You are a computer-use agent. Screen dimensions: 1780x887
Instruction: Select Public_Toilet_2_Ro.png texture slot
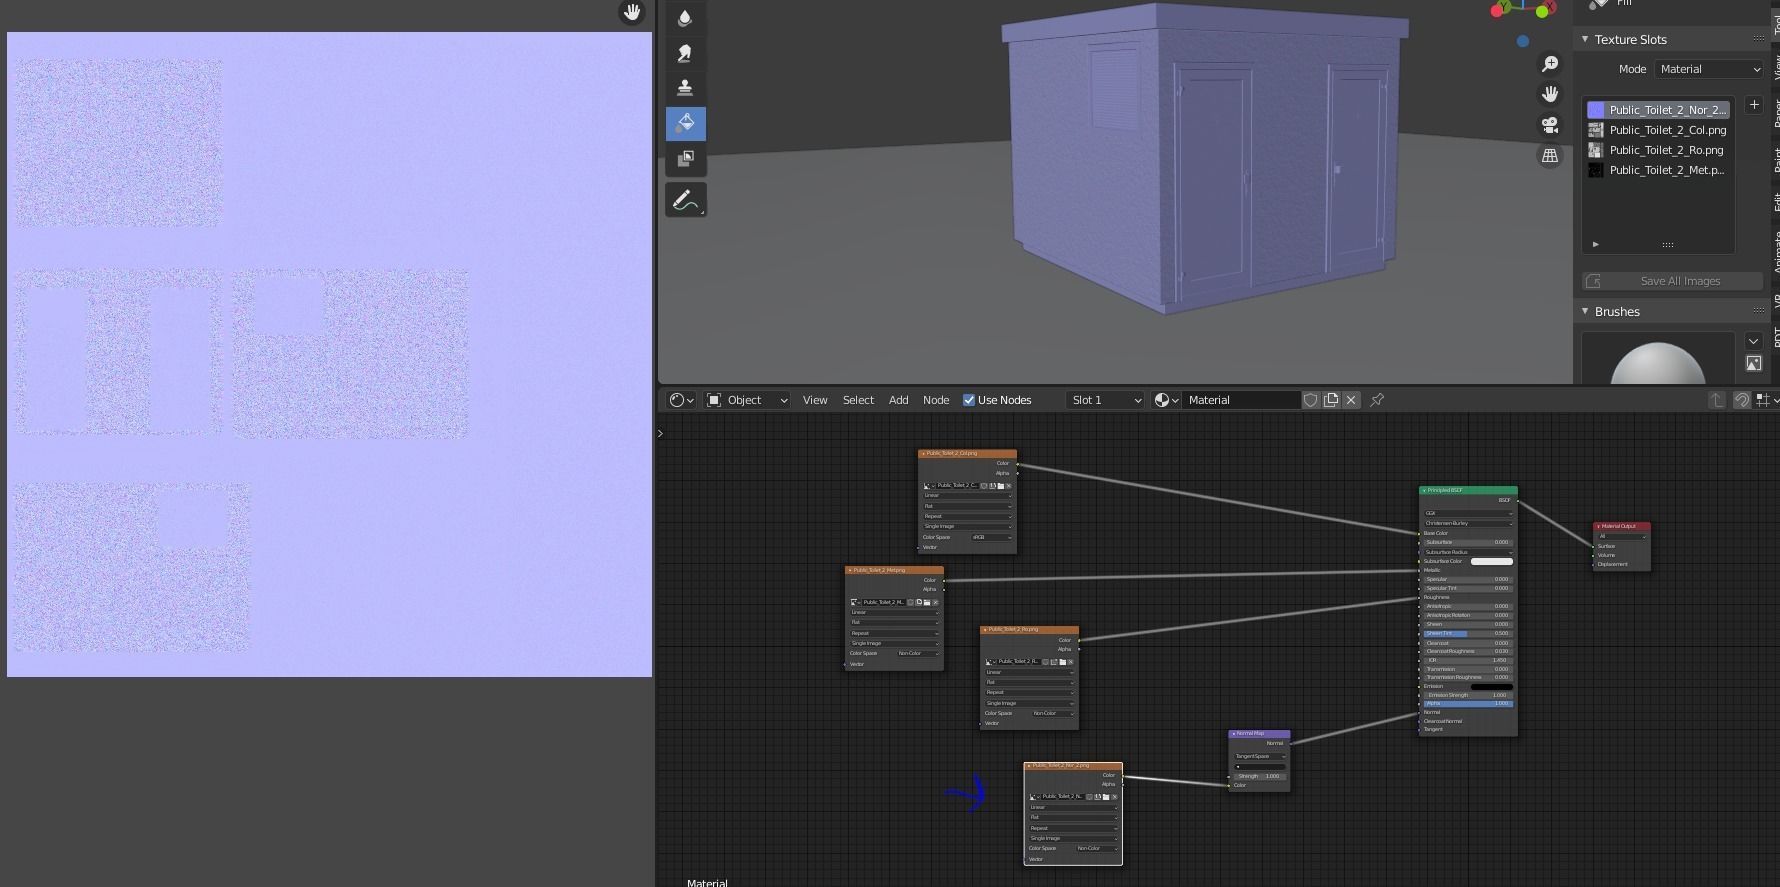coord(1658,150)
